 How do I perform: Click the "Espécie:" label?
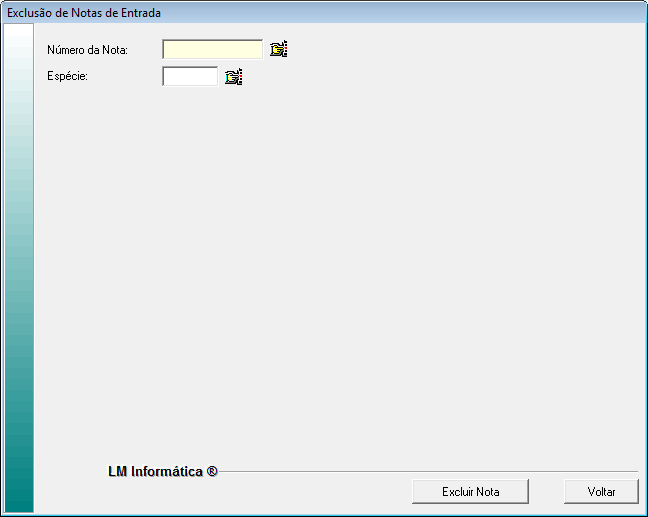tap(67, 76)
